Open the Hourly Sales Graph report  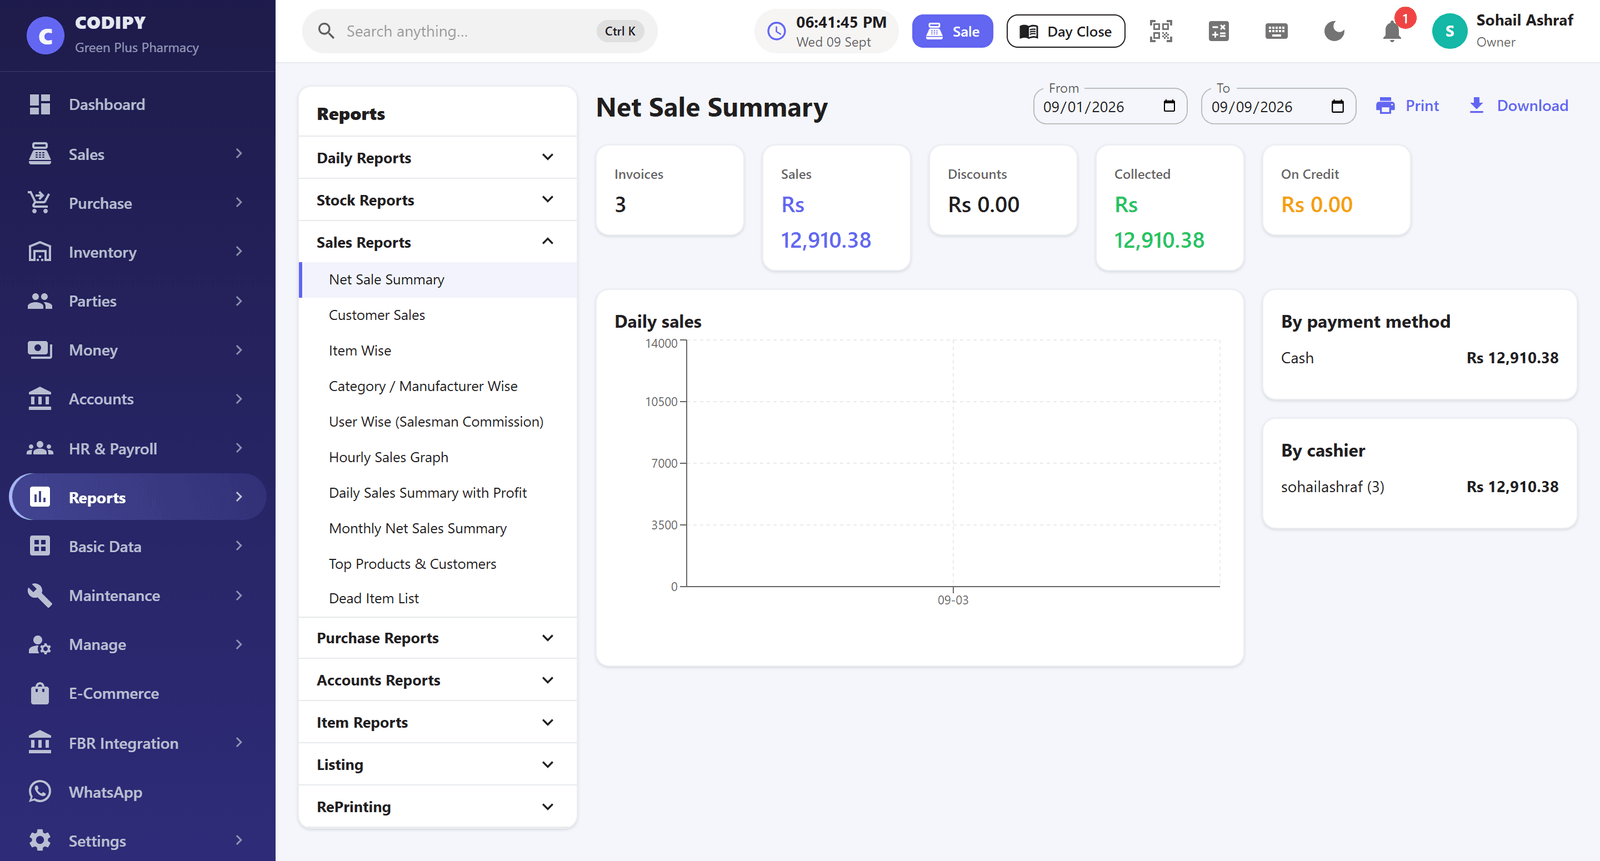click(x=437, y=457)
